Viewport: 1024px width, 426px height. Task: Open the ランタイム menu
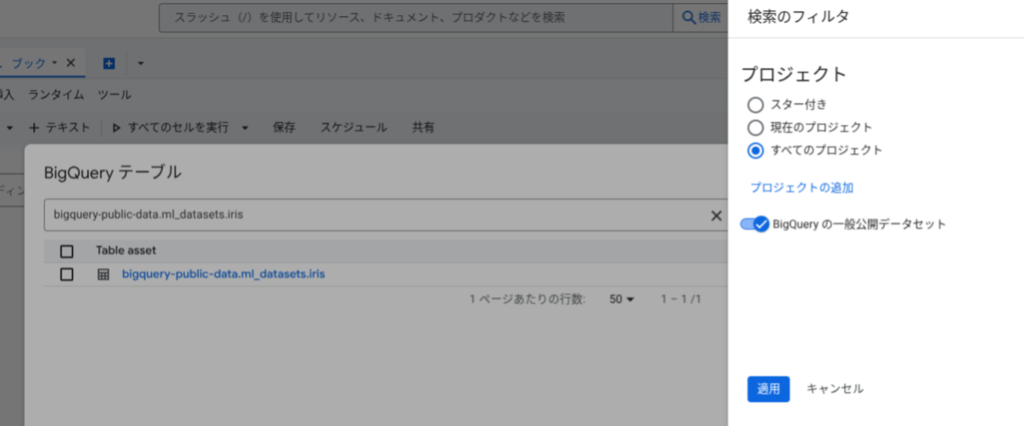(56, 95)
